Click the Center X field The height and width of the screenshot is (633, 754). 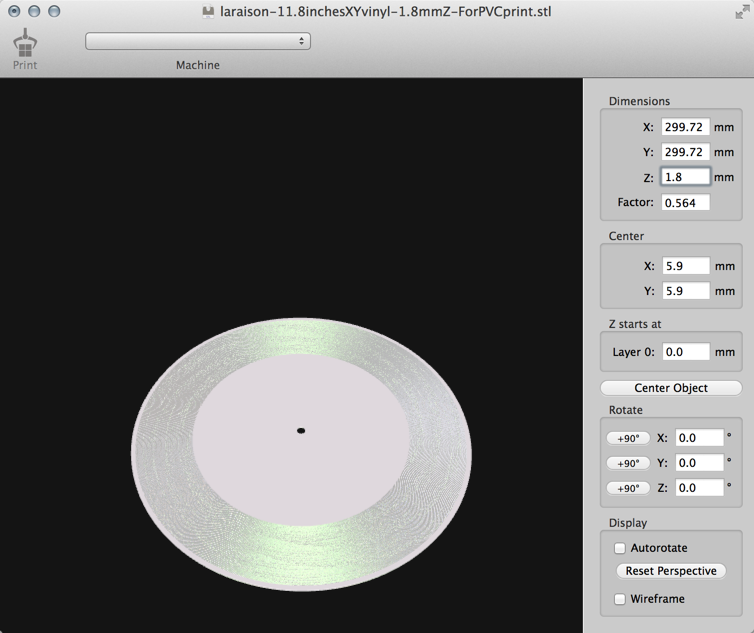[686, 266]
